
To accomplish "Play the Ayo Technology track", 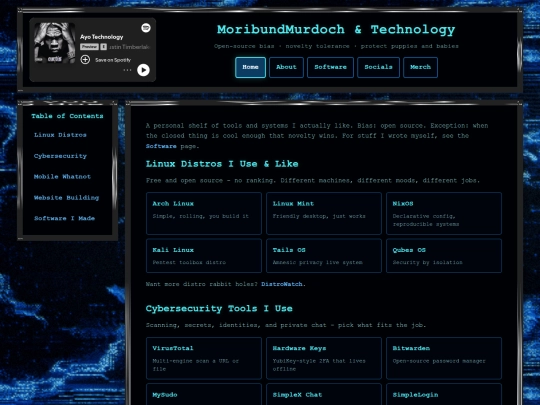I will tap(143, 70).
